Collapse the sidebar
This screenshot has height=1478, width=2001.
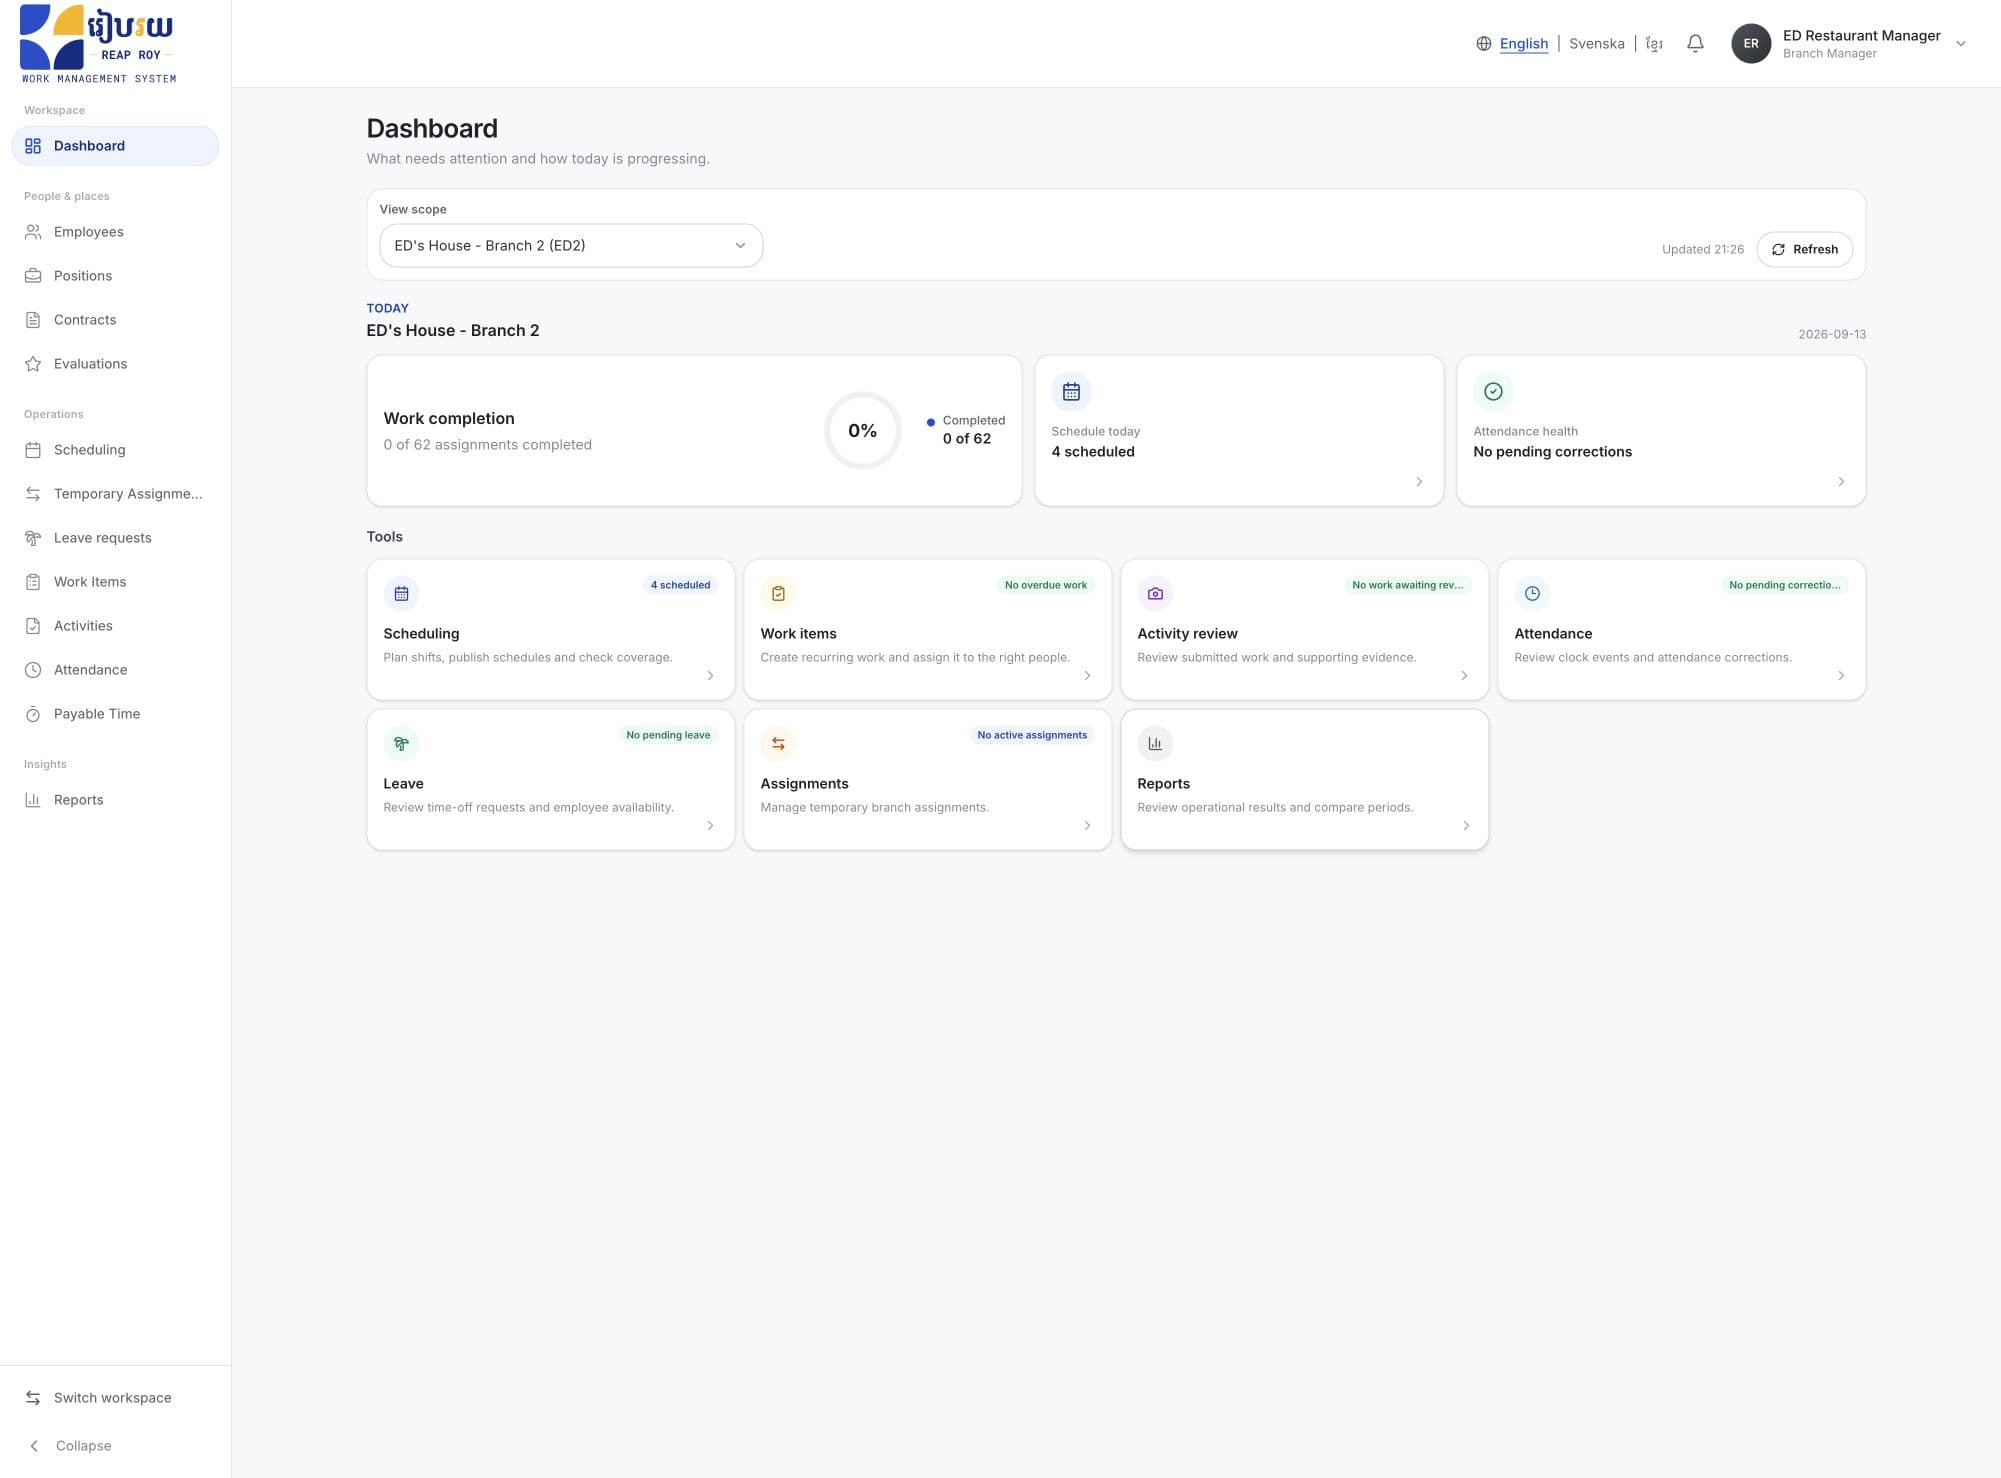70,1446
